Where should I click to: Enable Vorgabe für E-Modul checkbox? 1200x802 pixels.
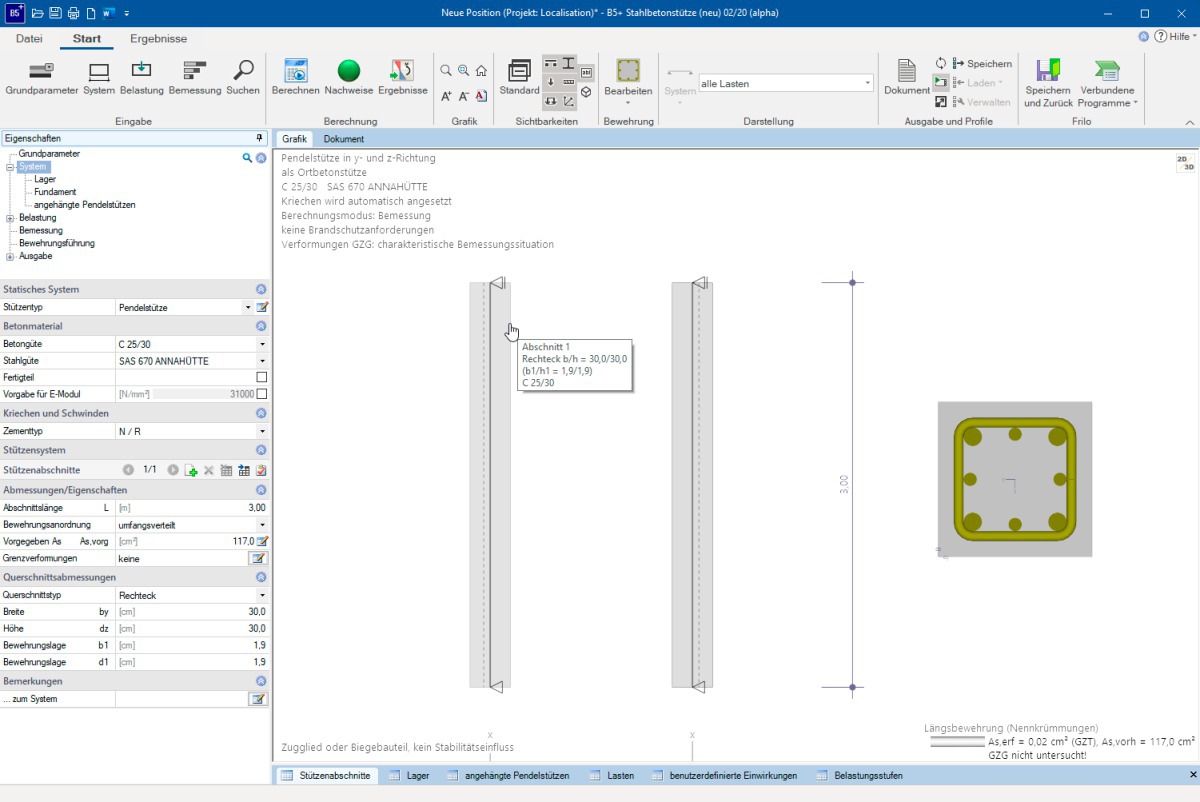pyautogui.click(x=262, y=394)
